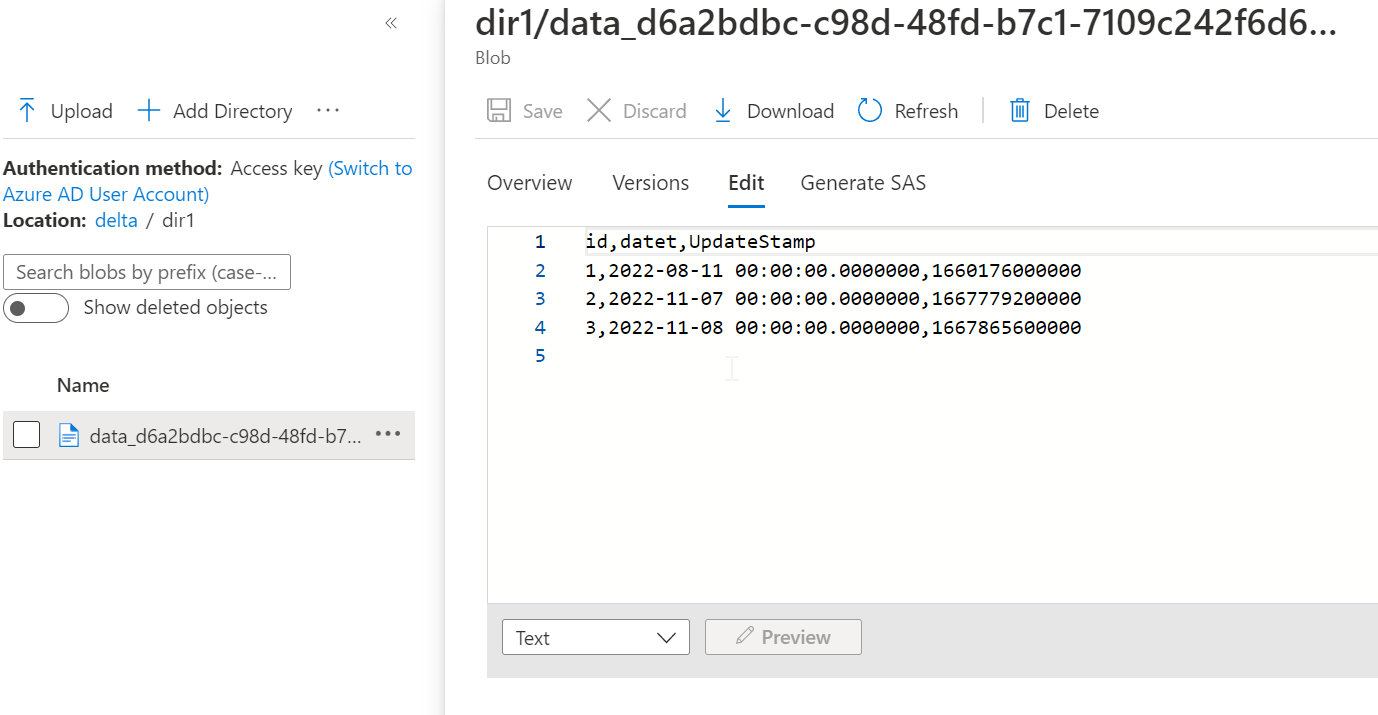This screenshot has height=715, width=1378.
Task: Click the Upload arrow icon
Action: click(27, 111)
